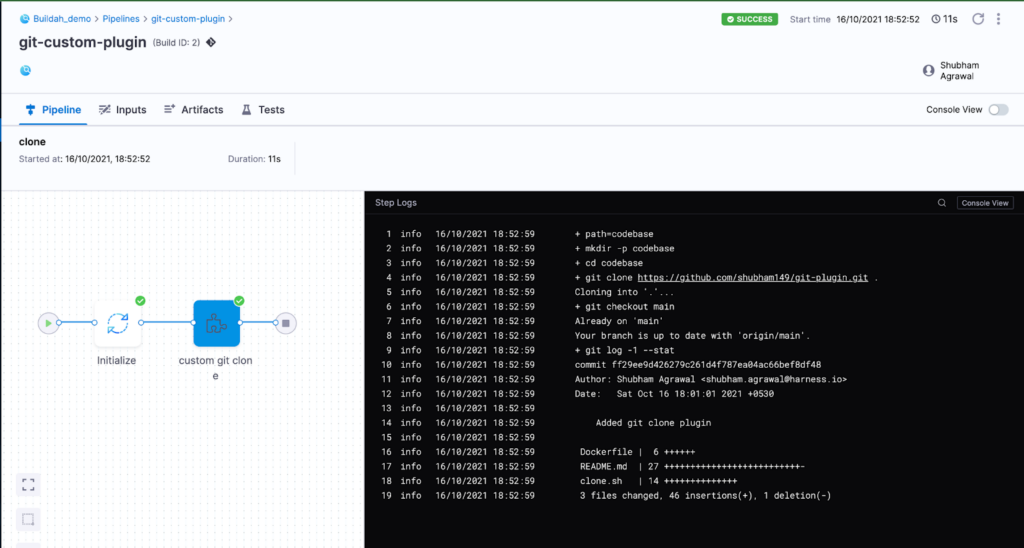Viewport: 1024px width, 548px height.
Task: Click the custom git clone step label
Action: [x=216, y=368]
